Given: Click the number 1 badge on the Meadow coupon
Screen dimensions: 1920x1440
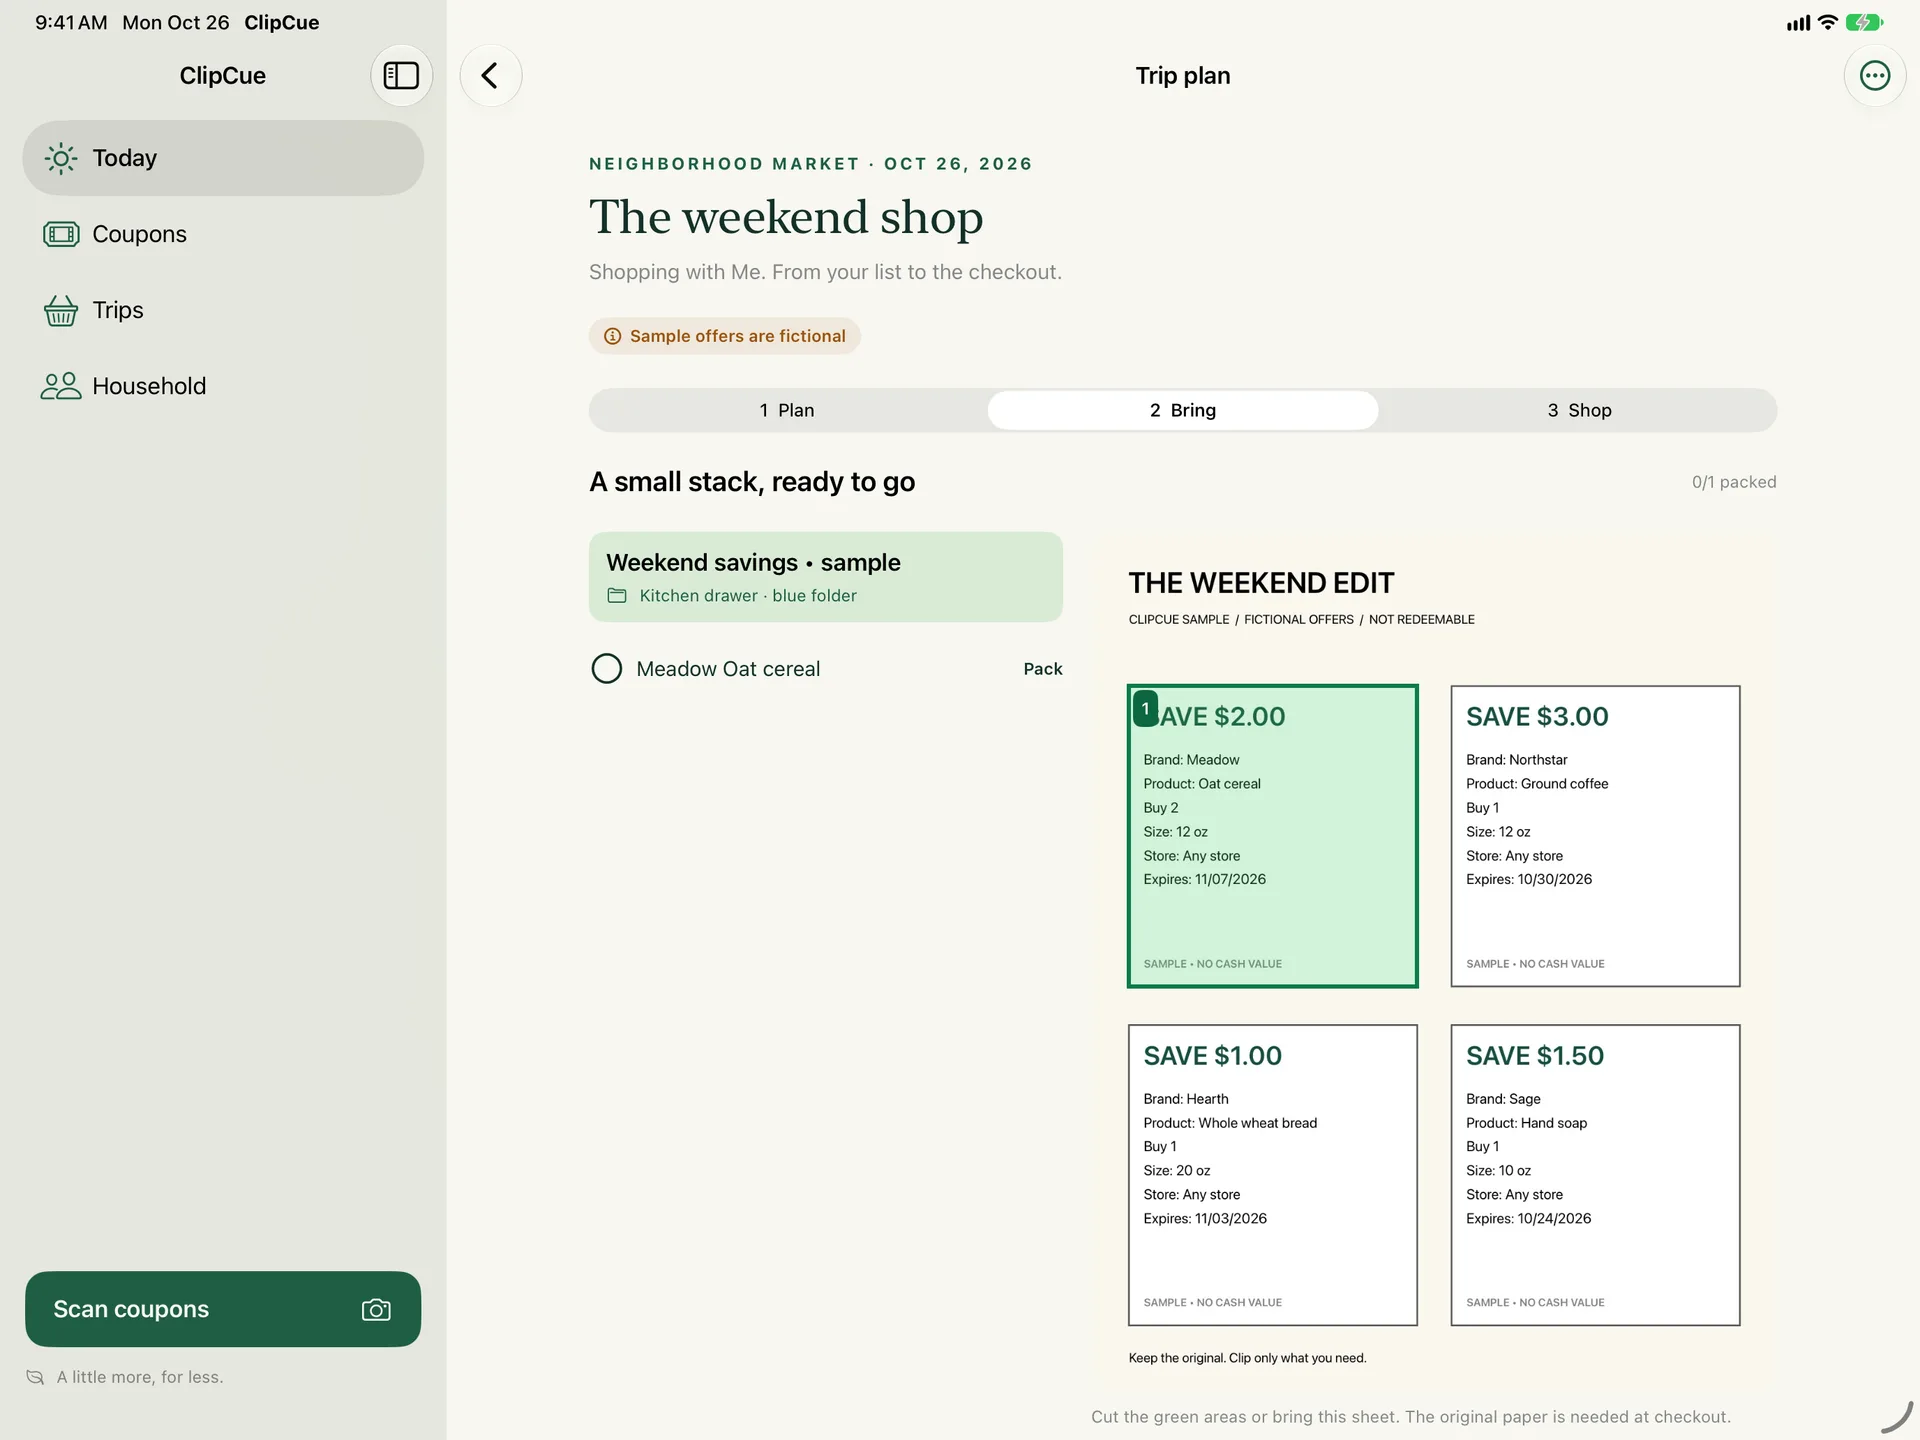Looking at the screenshot, I should 1145,708.
